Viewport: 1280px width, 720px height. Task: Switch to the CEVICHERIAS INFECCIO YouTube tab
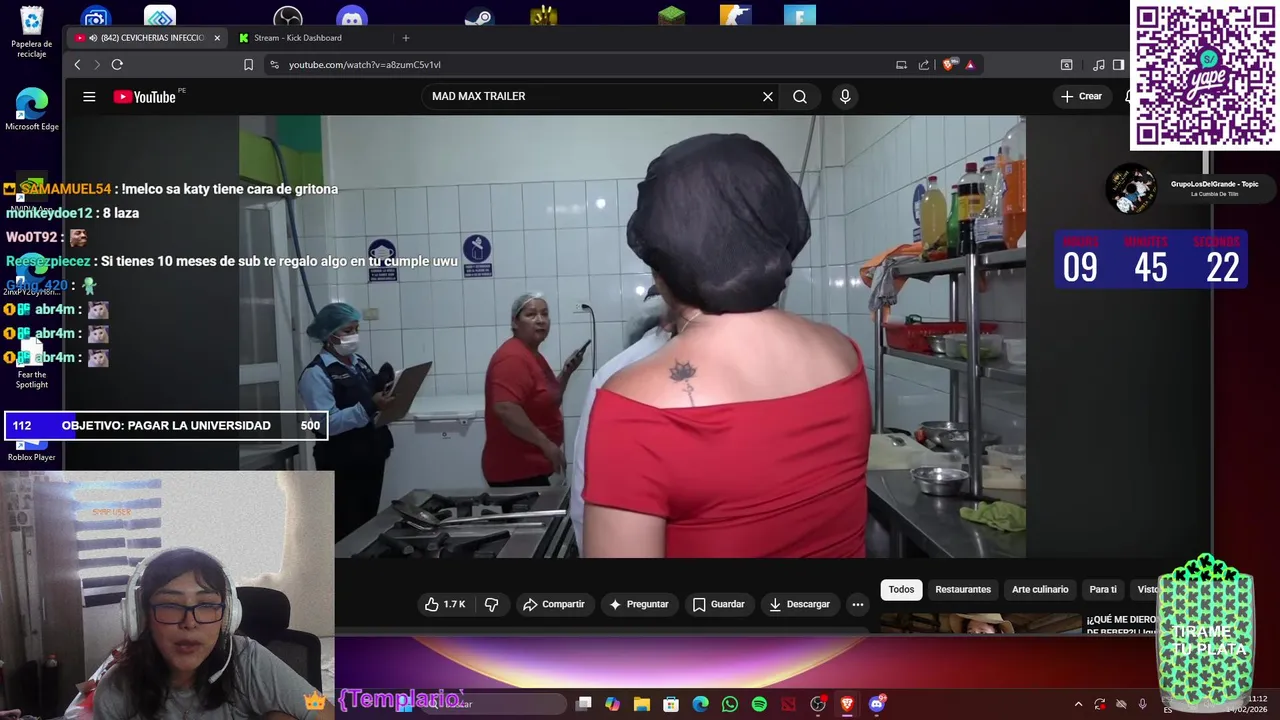point(146,38)
